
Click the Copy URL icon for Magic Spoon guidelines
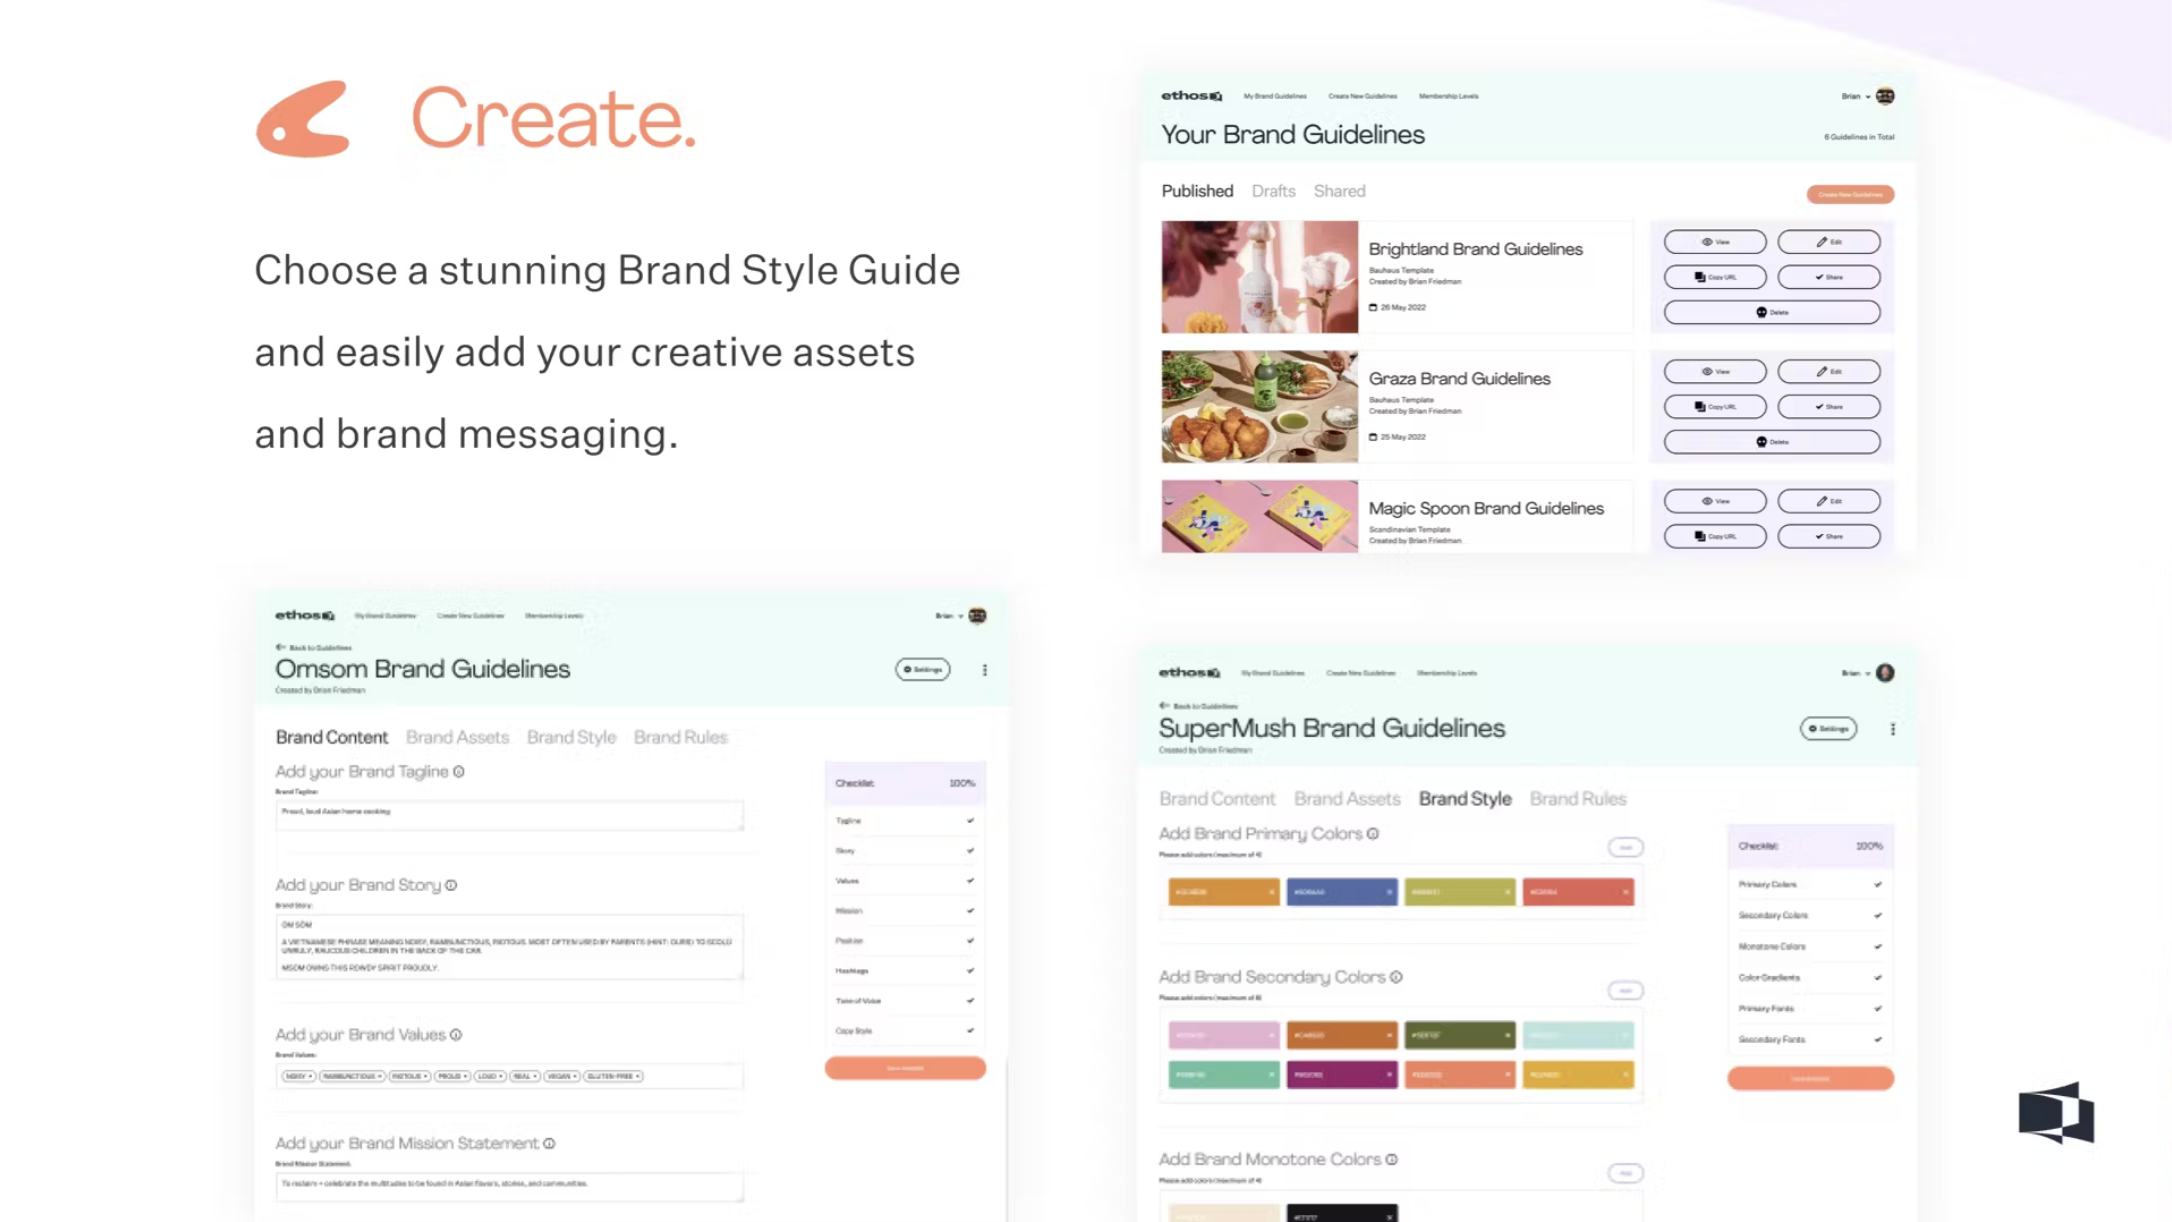coord(1700,536)
